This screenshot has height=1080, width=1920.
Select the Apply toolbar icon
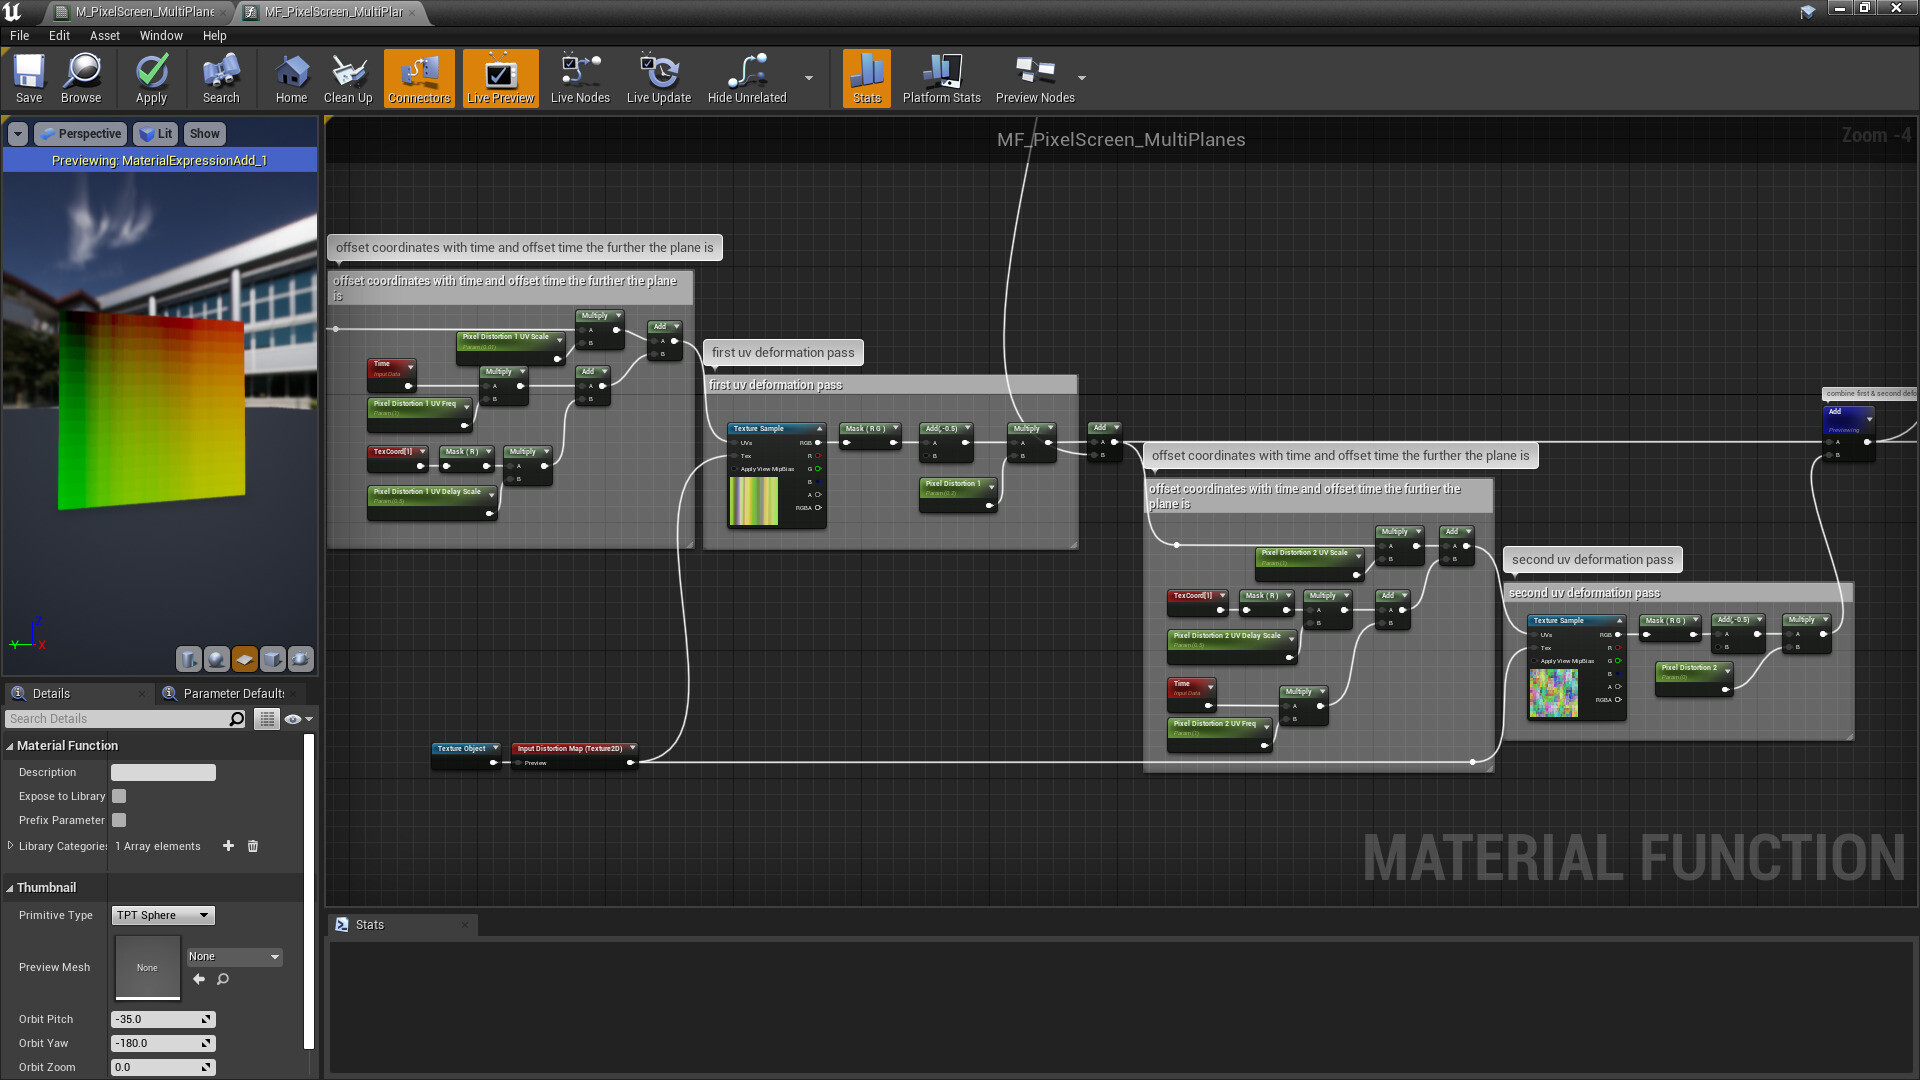151,78
